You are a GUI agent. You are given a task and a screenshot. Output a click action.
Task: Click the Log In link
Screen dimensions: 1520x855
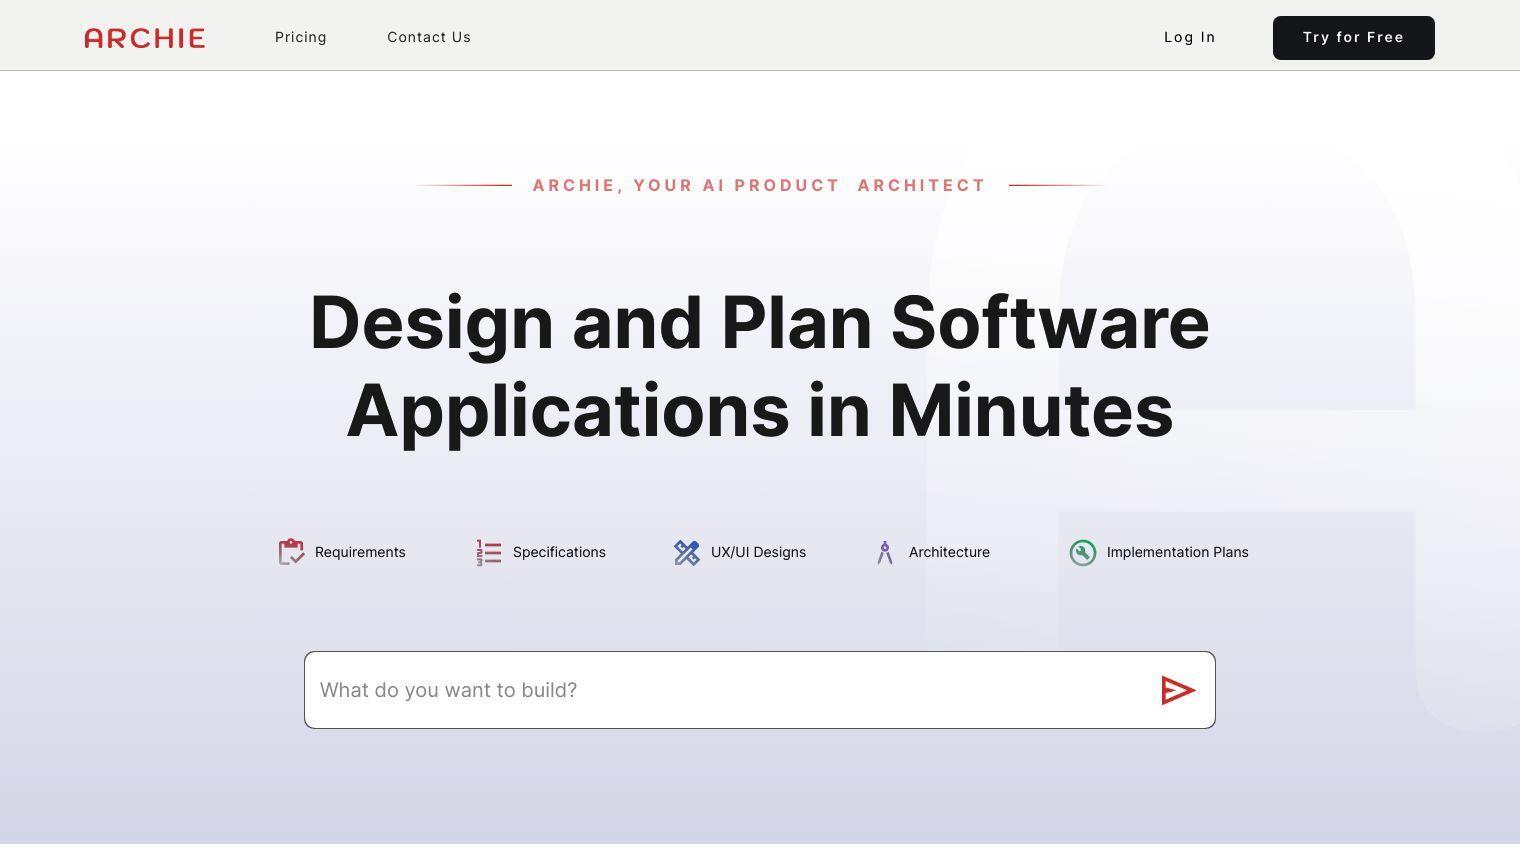tap(1190, 37)
